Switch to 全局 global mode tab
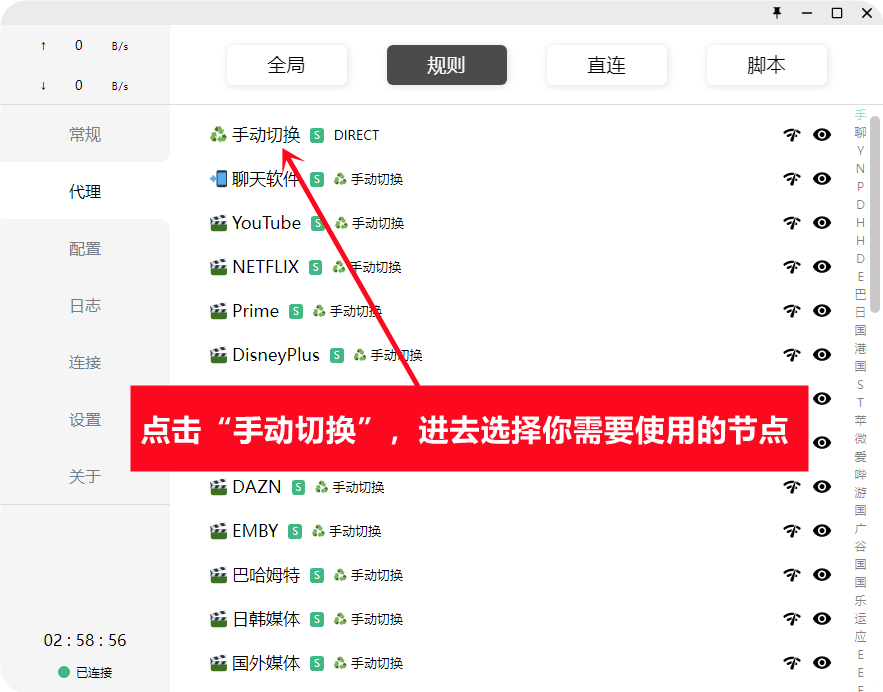The width and height of the screenshot is (883, 692). click(x=287, y=65)
